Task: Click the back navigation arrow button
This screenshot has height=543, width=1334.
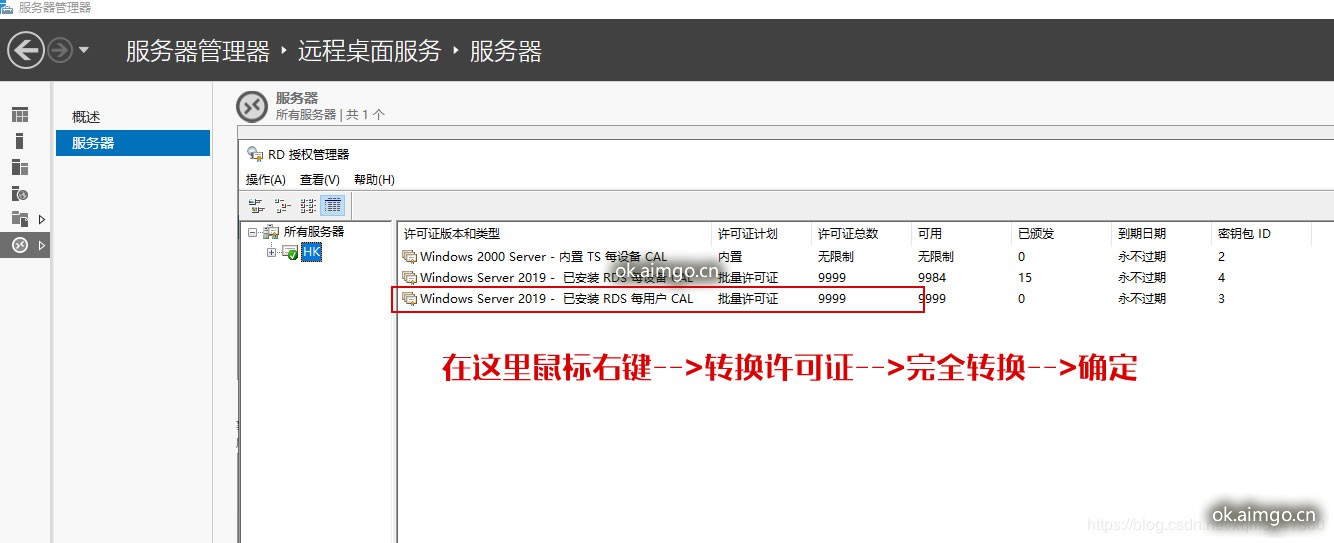Action: point(26,50)
